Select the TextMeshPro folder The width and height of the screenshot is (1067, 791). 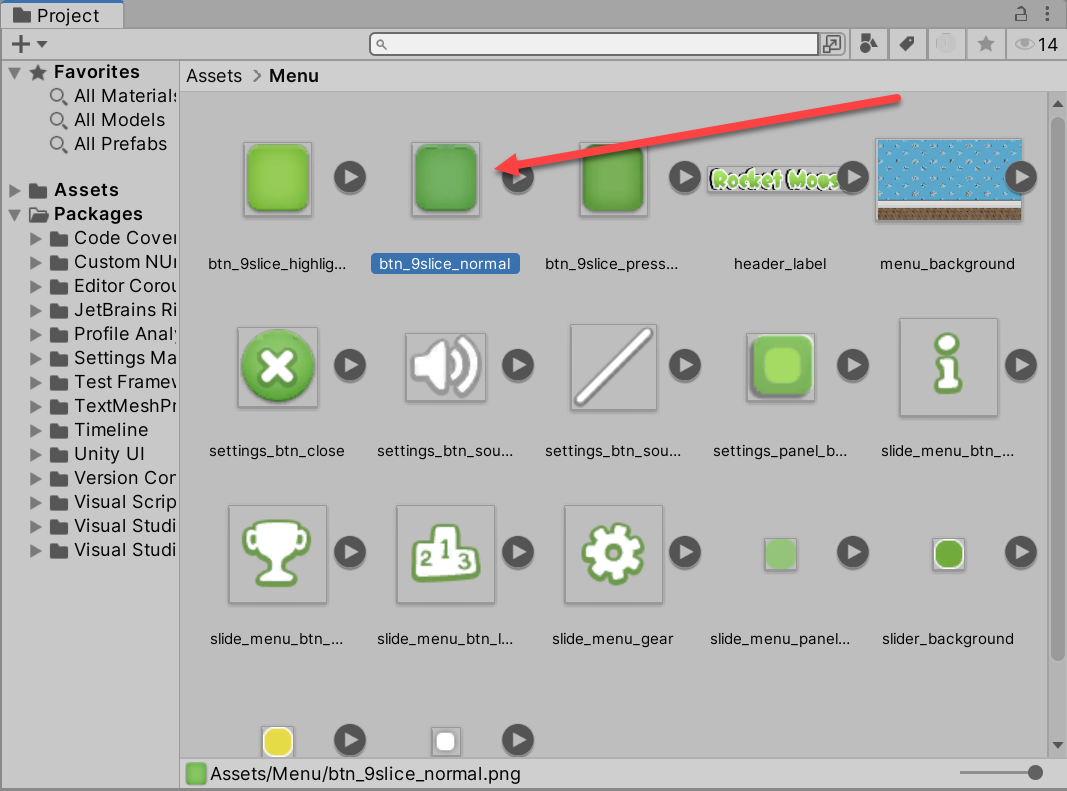[x=114, y=406]
